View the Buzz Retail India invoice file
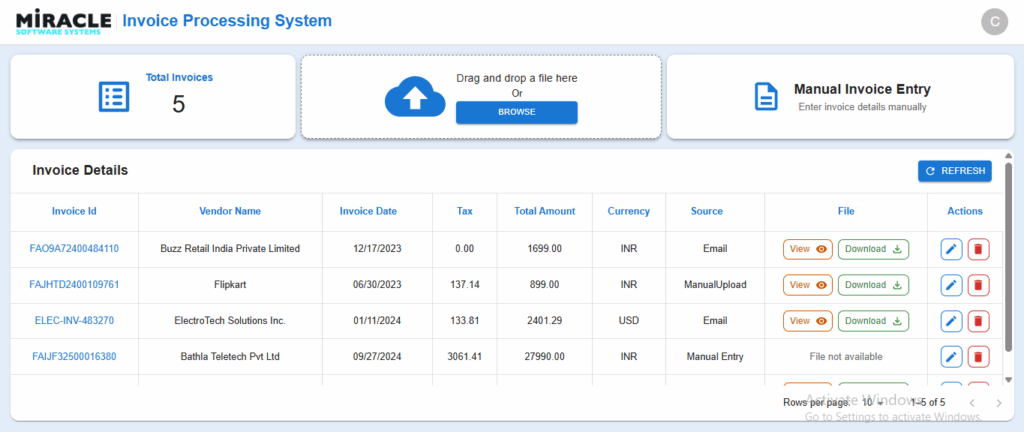 click(808, 249)
